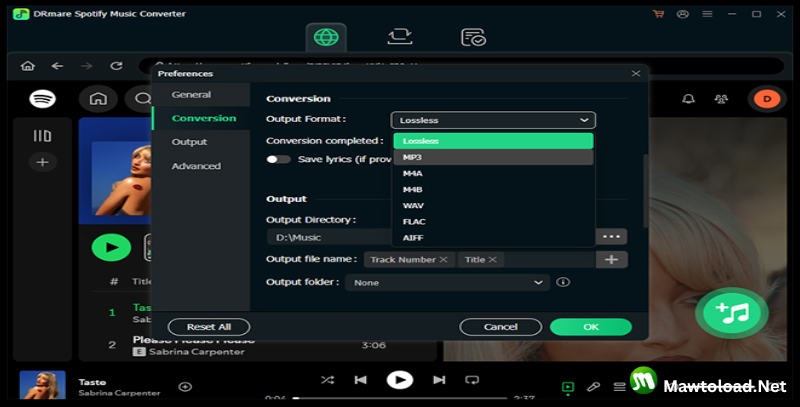Skip to previous track
The height and width of the screenshot is (407, 800).
point(361,380)
